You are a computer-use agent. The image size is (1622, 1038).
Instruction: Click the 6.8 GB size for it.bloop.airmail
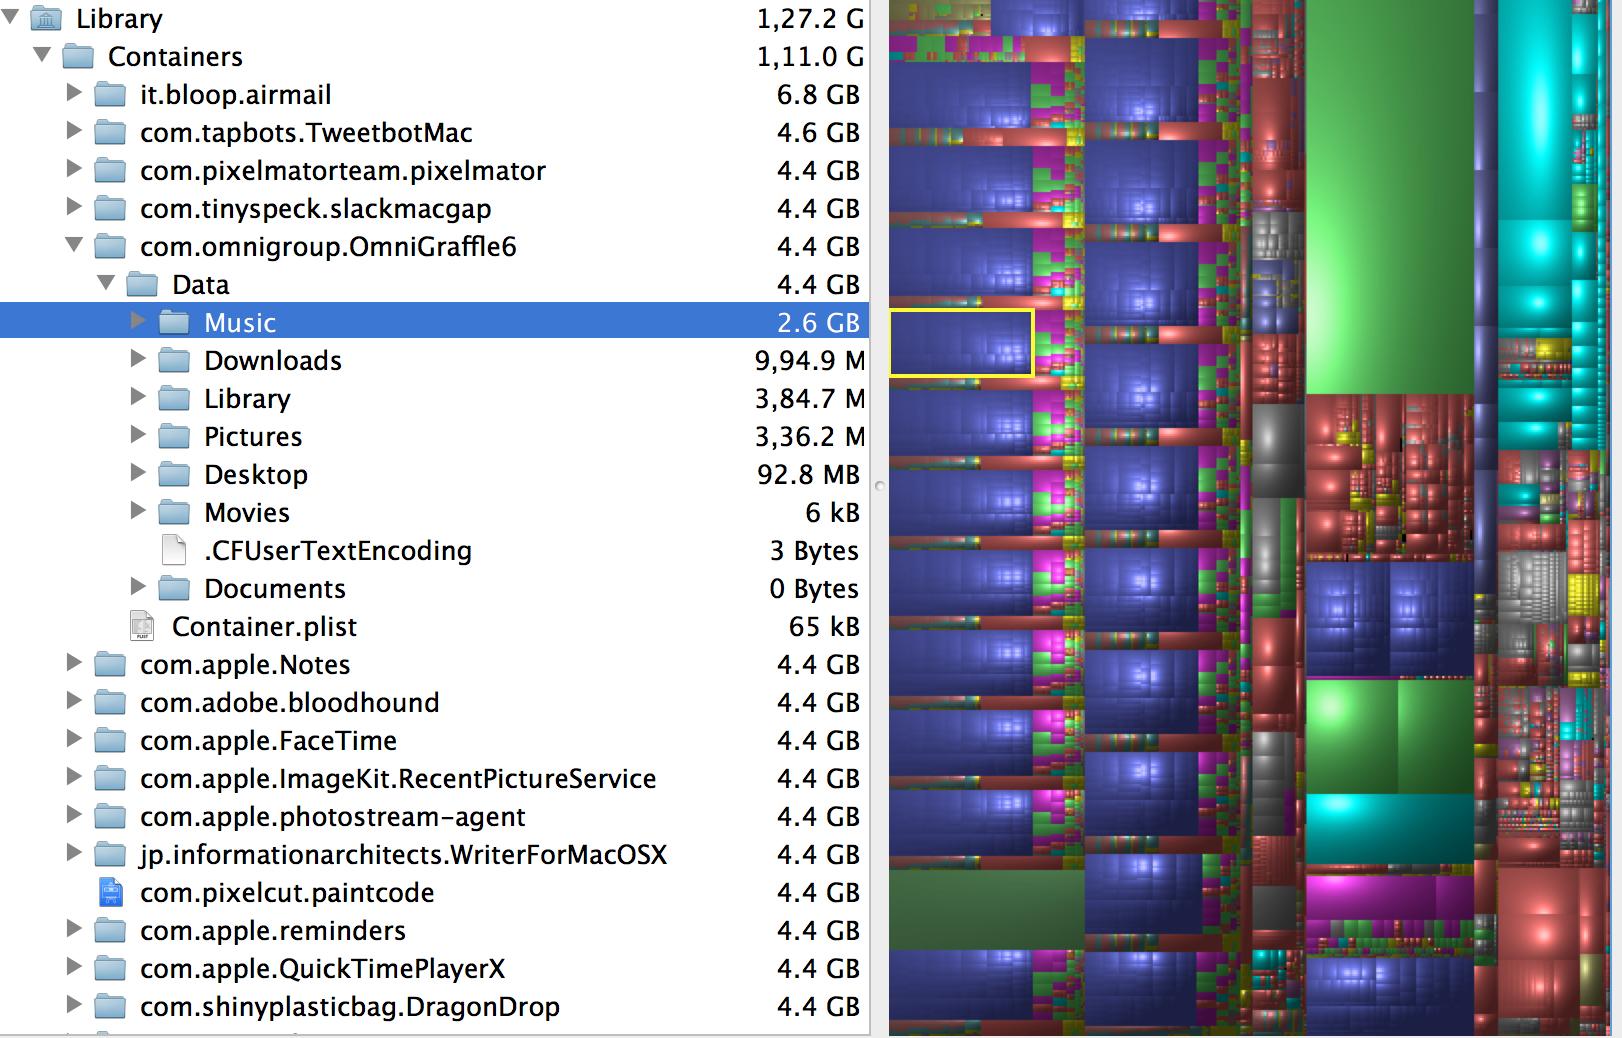point(818,95)
